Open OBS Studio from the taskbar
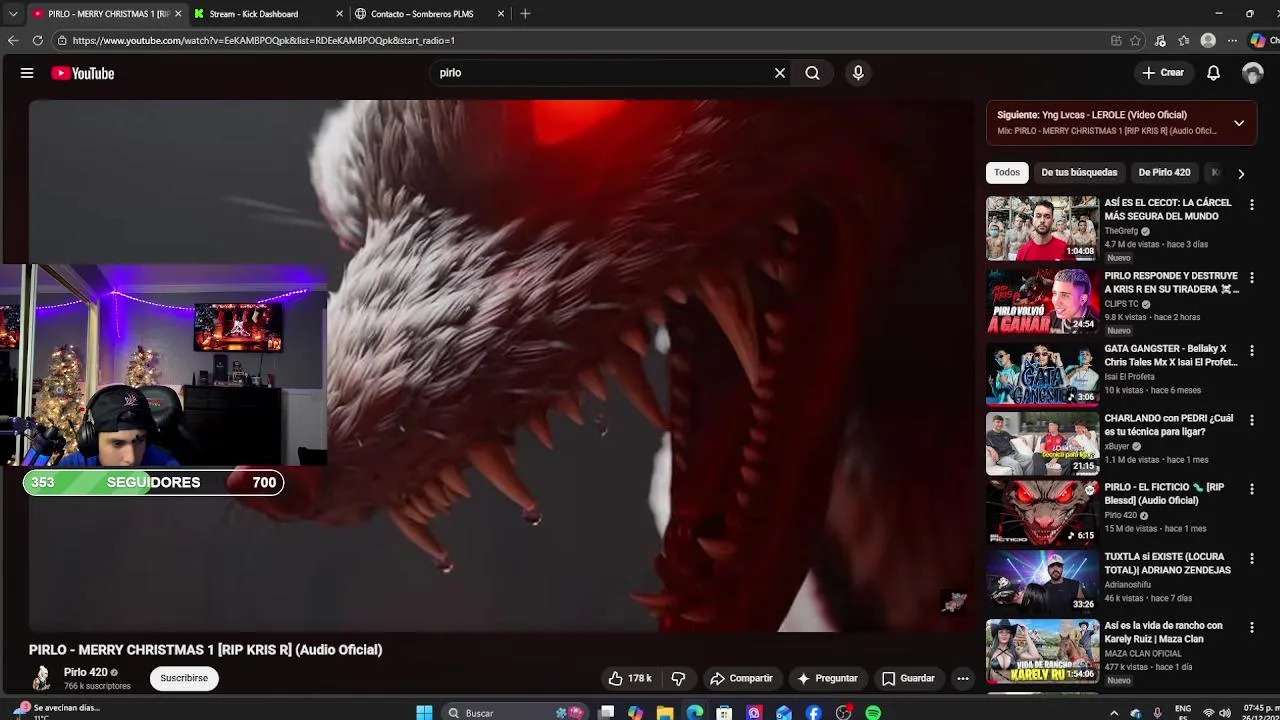 [844, 712]
